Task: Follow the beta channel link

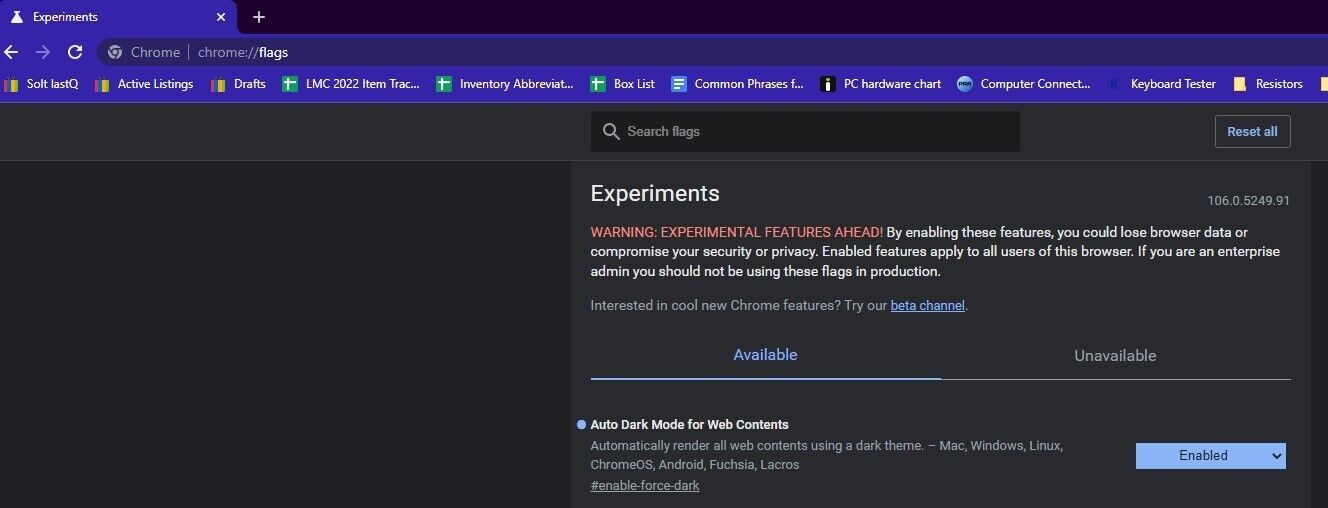Action: coord(927,306)
